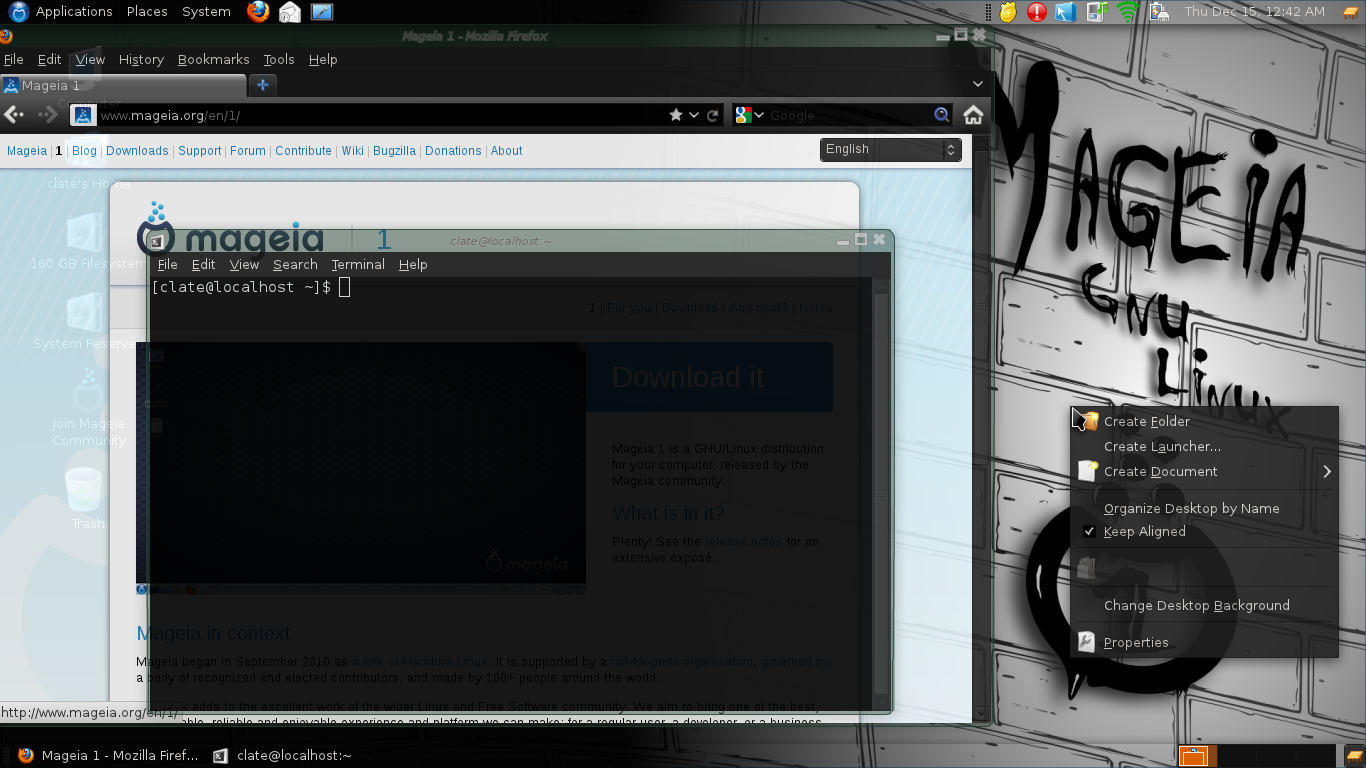This screenshot has width=1366, height=768.
Task: Open Firefox Bookmarks menu
Action: [x=213, y=60]
